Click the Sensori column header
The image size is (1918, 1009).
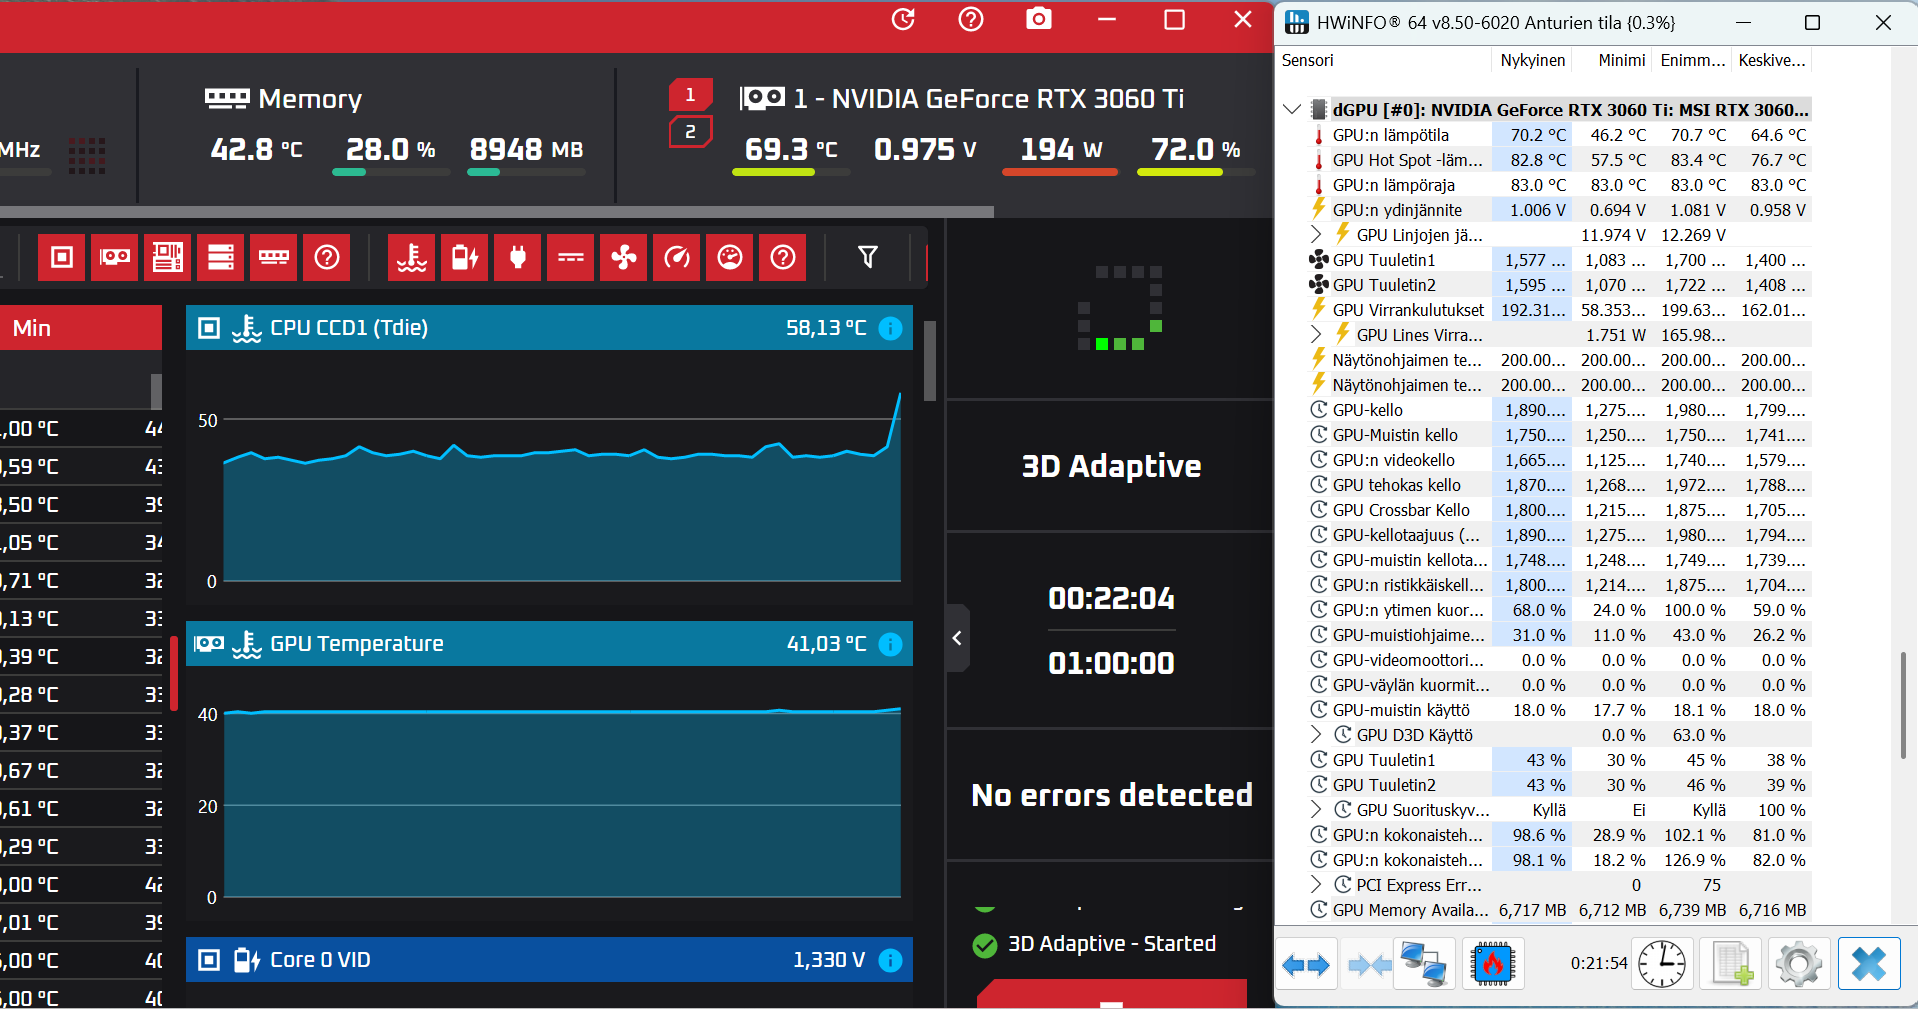(x=1383, y=60)
